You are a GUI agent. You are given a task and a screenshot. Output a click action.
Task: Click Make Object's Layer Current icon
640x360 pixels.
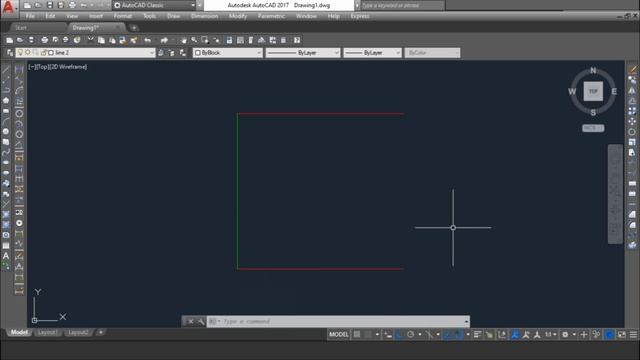pos(161,53)
